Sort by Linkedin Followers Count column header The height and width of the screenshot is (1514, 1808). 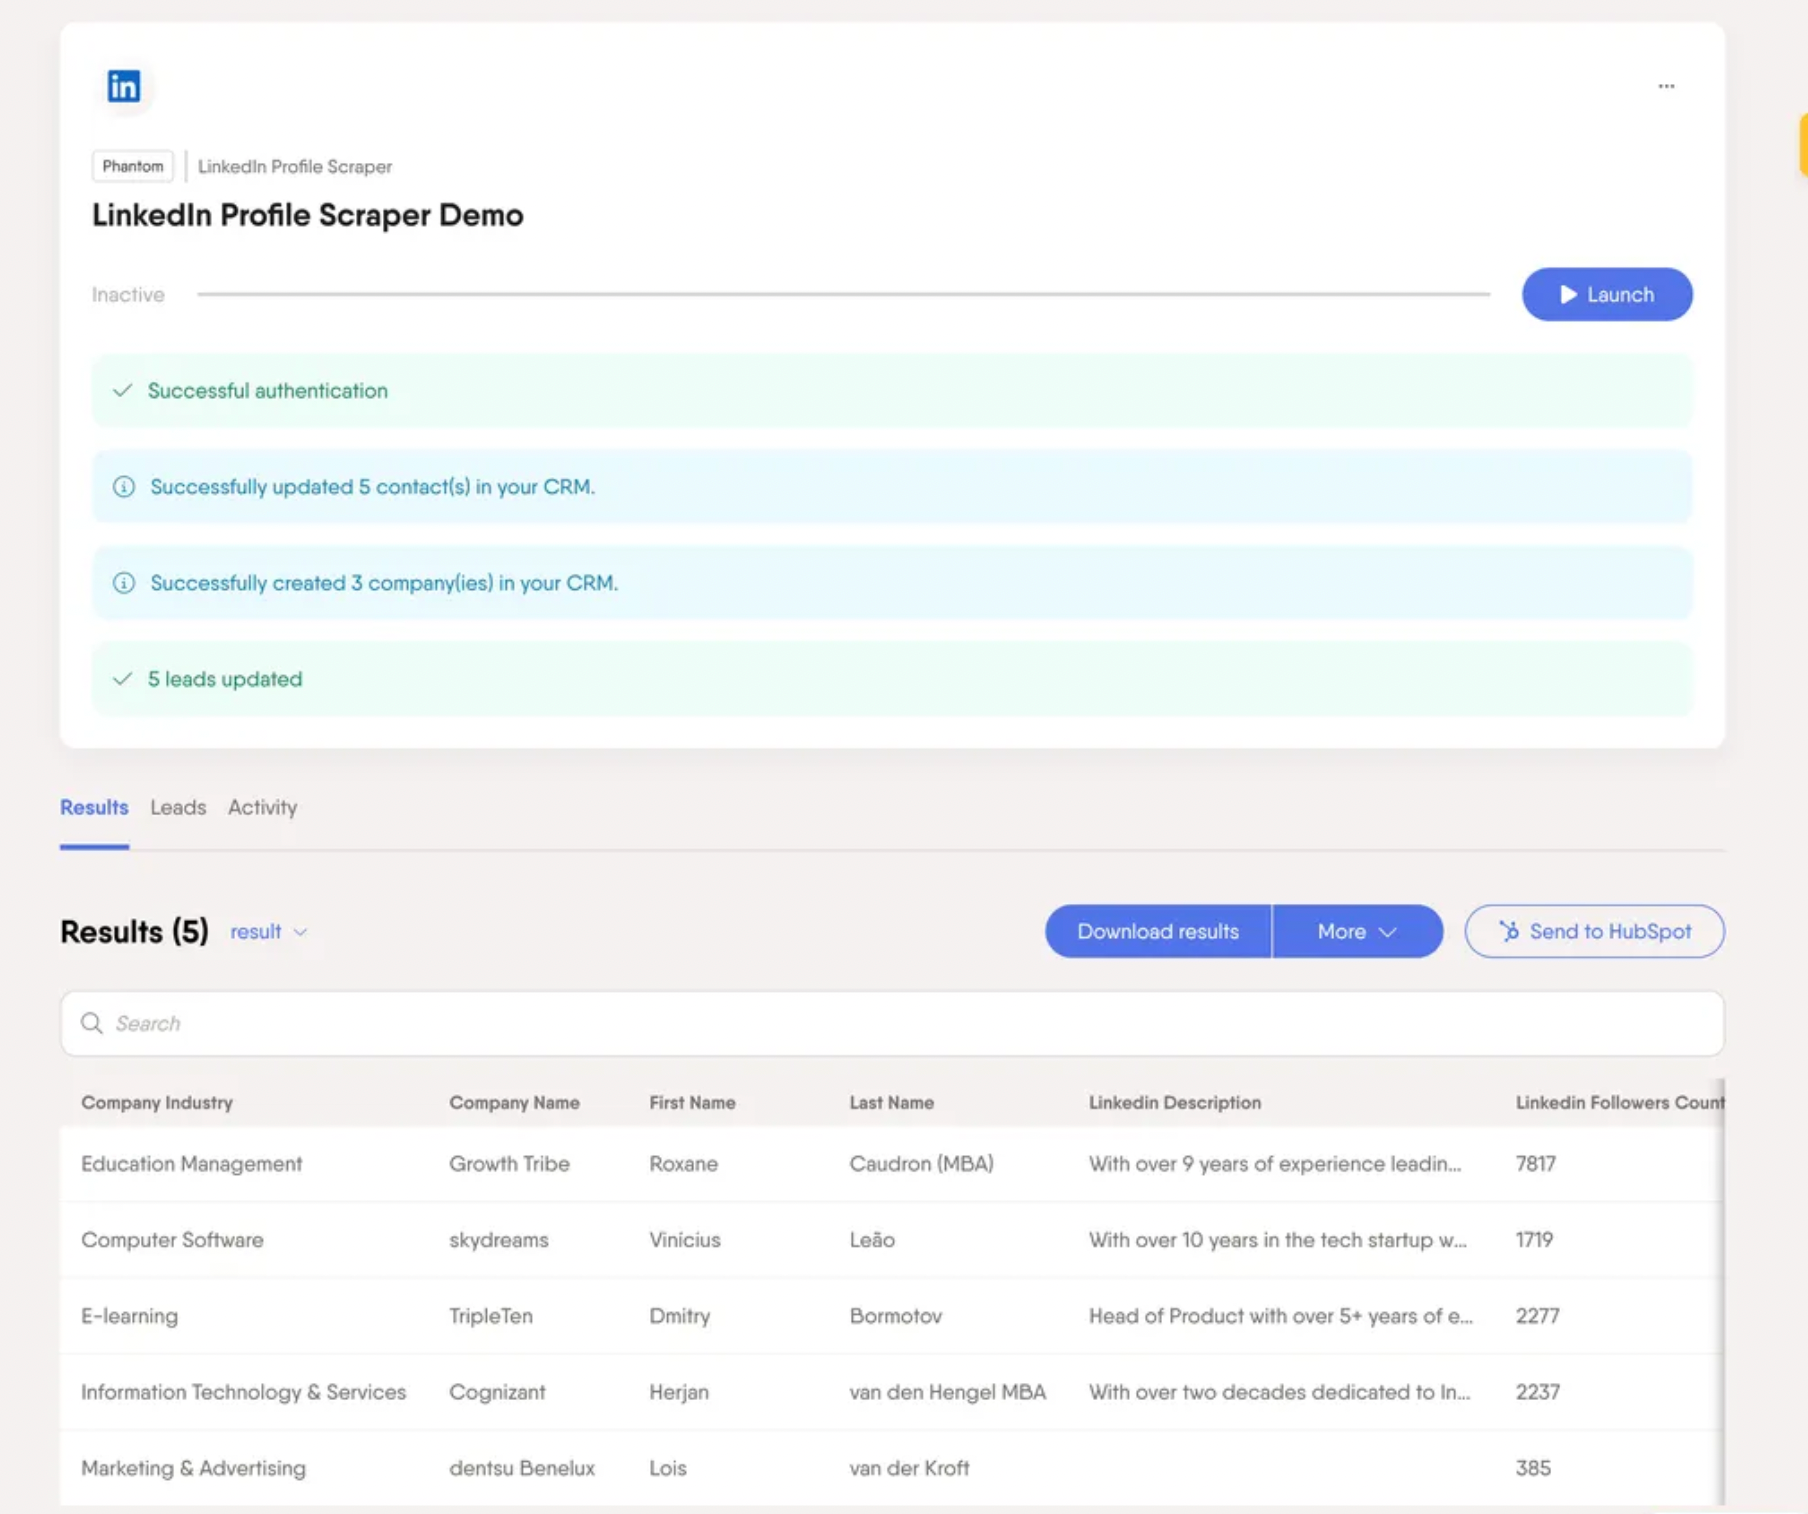point(1618,1102)
